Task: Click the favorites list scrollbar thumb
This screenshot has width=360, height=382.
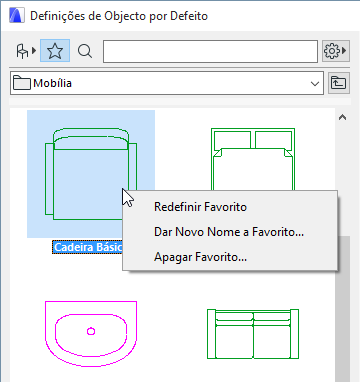Action: (x=343, y=309)
